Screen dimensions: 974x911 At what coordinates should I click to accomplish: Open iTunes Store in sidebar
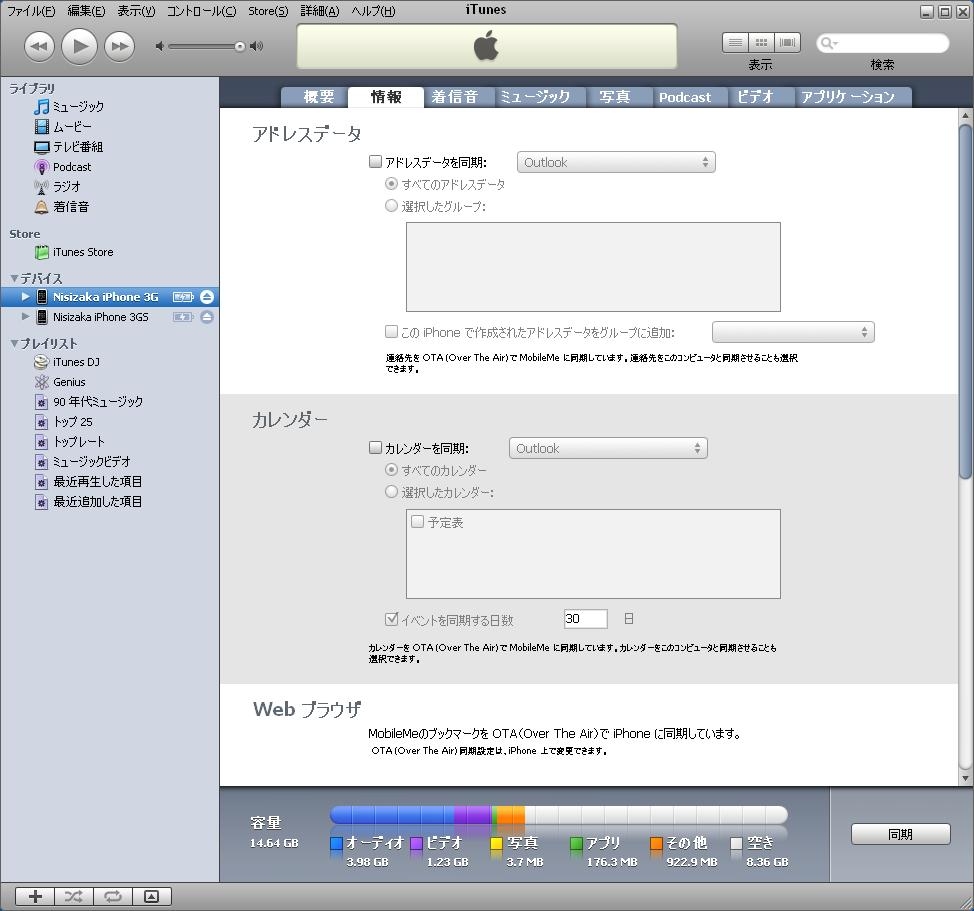click(83, 252)
